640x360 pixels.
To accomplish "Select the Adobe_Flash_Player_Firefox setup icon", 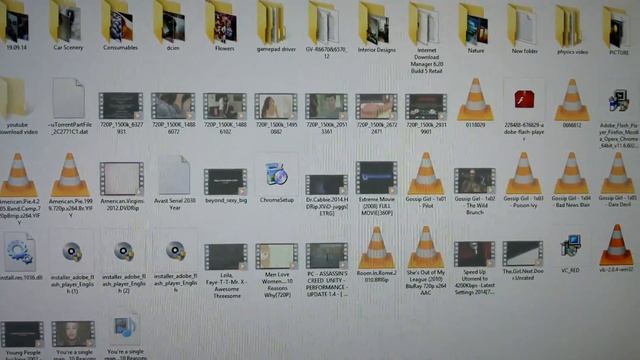I will 618,100.
